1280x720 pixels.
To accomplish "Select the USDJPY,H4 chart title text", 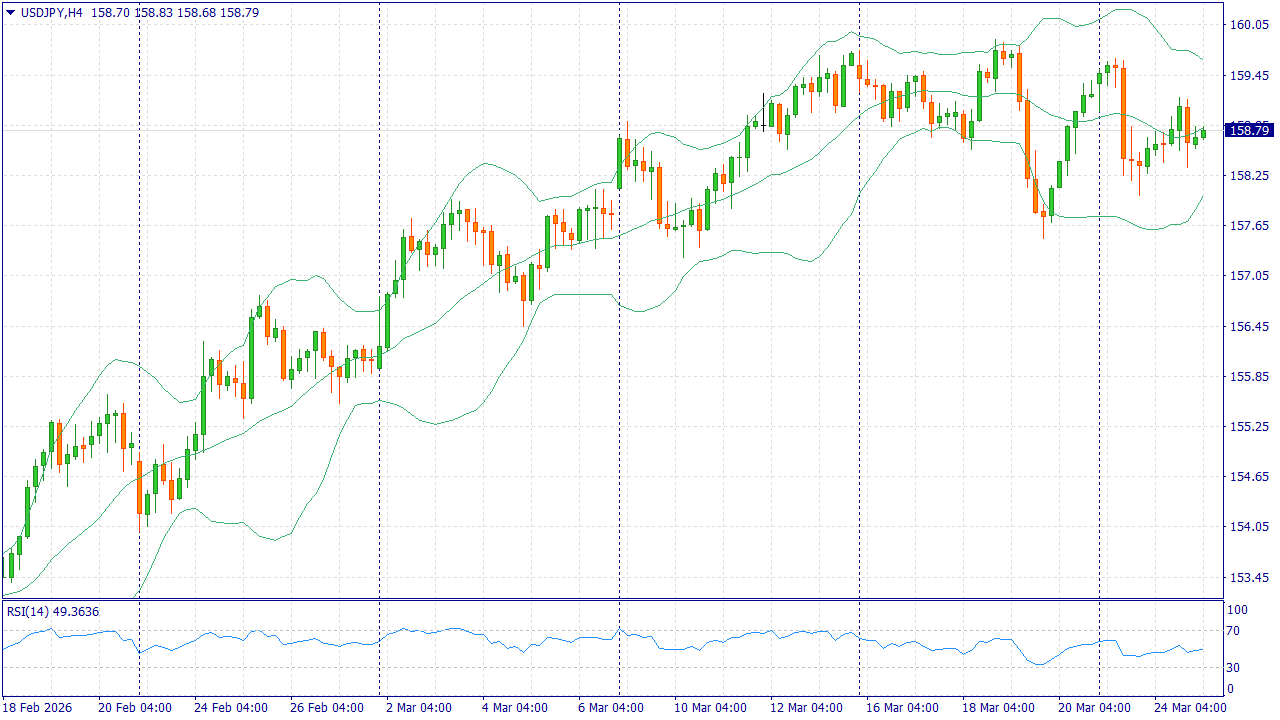I will 51,13.
